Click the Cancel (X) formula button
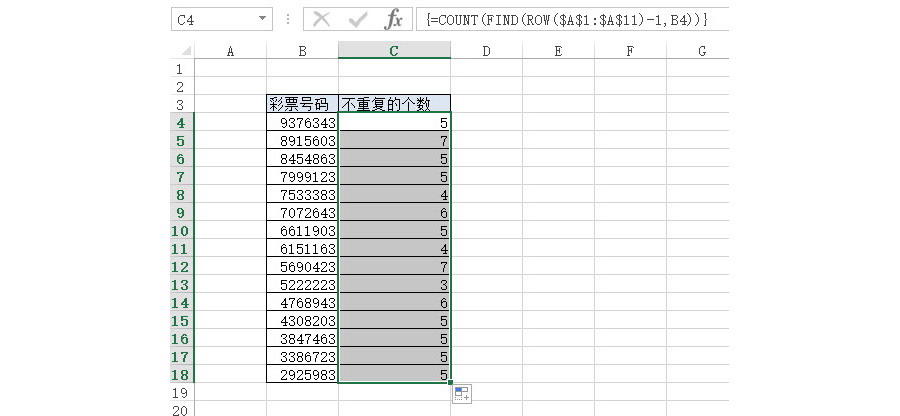The height and width of the screenshot is (416, 900). [x=321, y=20]
